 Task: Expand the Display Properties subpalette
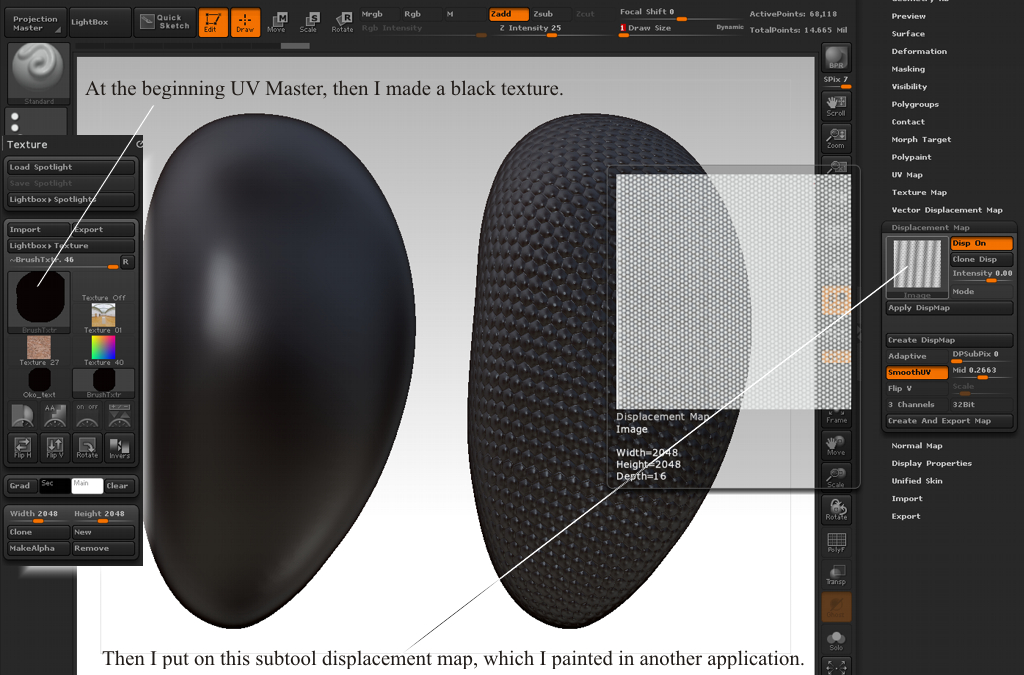pyautogui.click(x=931, y=463)
